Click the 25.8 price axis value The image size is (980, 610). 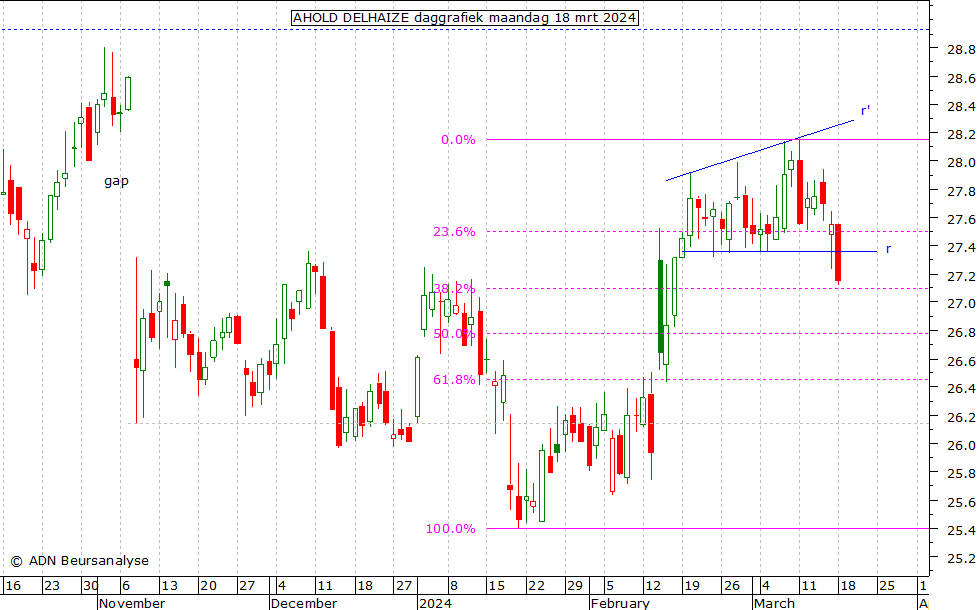click(961, 474)
